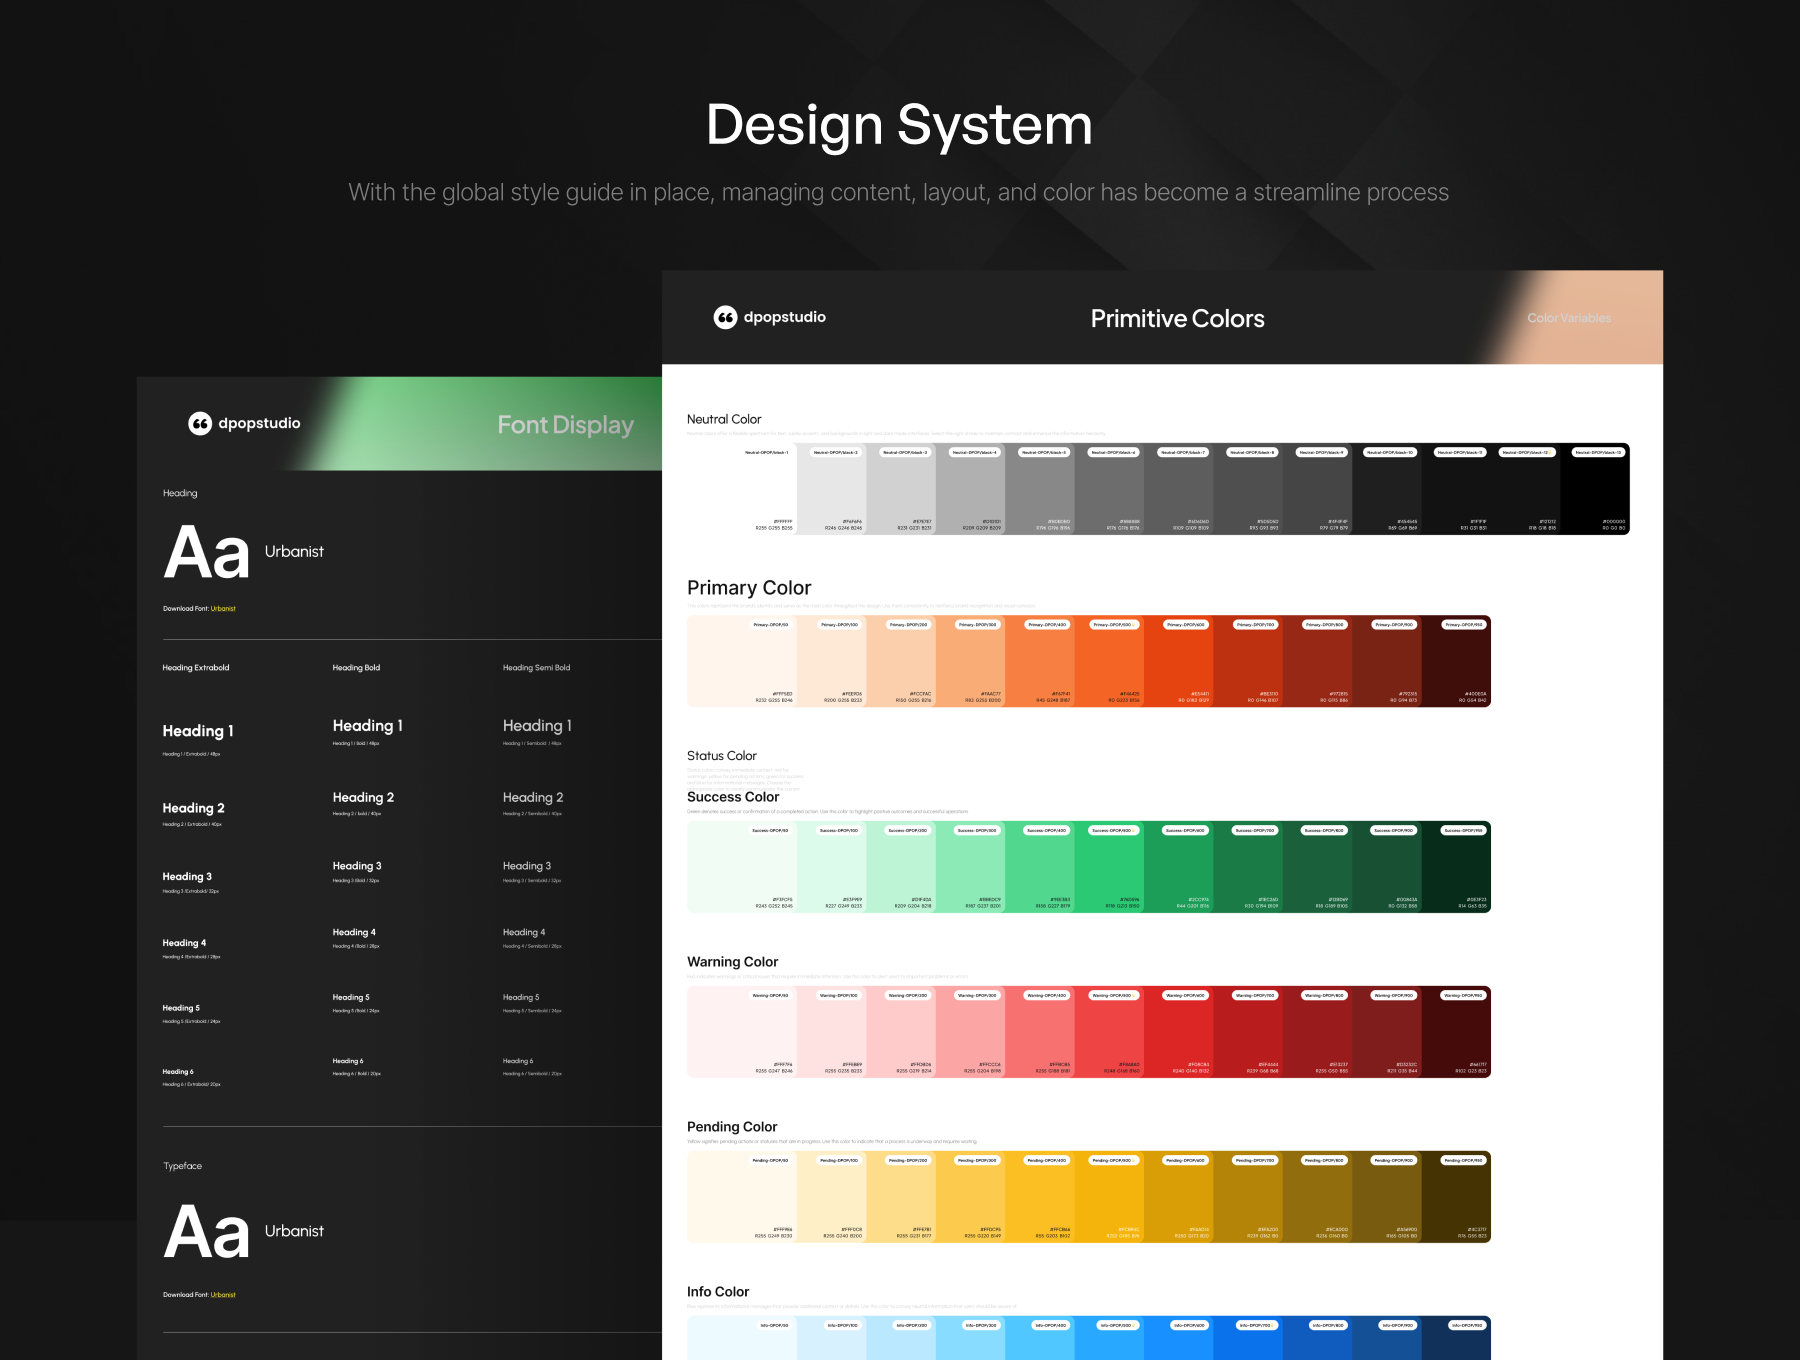Click the Semibold Heading 6 sample
The height and width of the screenshot is (1360, 1800).
coord(518,1061)
